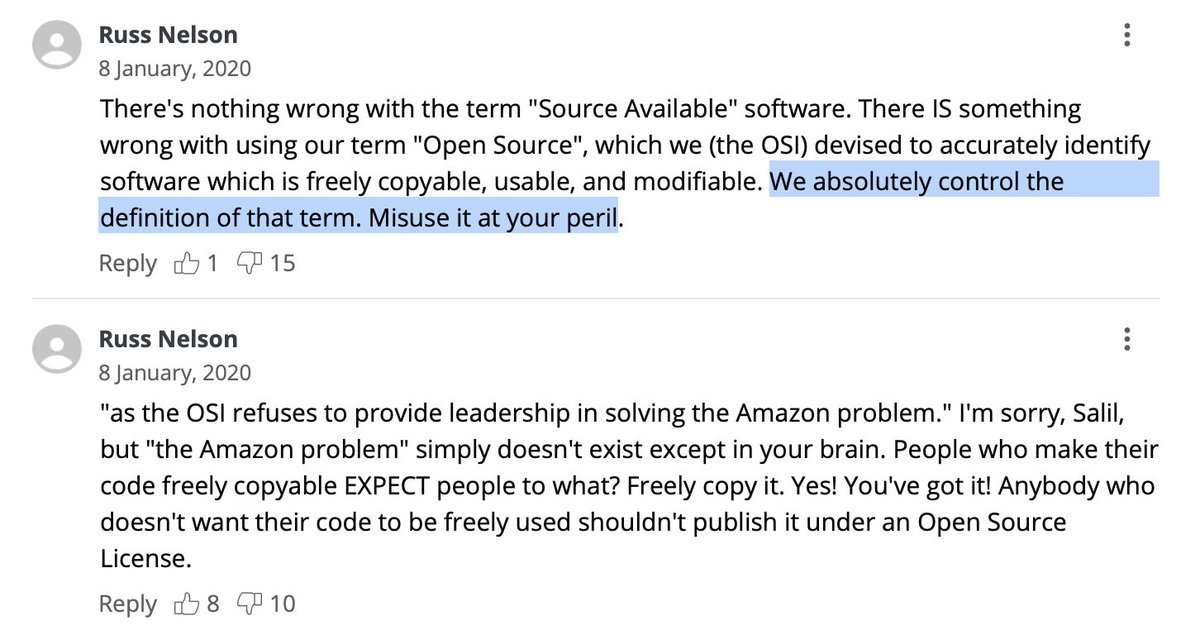
Task: Click the second comment's 8 January, 2020 date
Action: point(175,373)
